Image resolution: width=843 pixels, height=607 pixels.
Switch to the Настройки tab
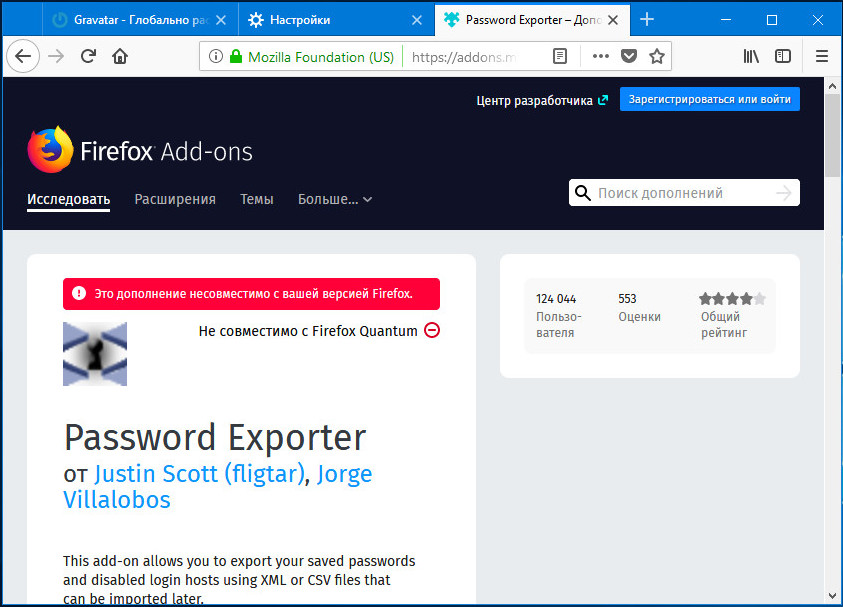[x=336, y=20]
